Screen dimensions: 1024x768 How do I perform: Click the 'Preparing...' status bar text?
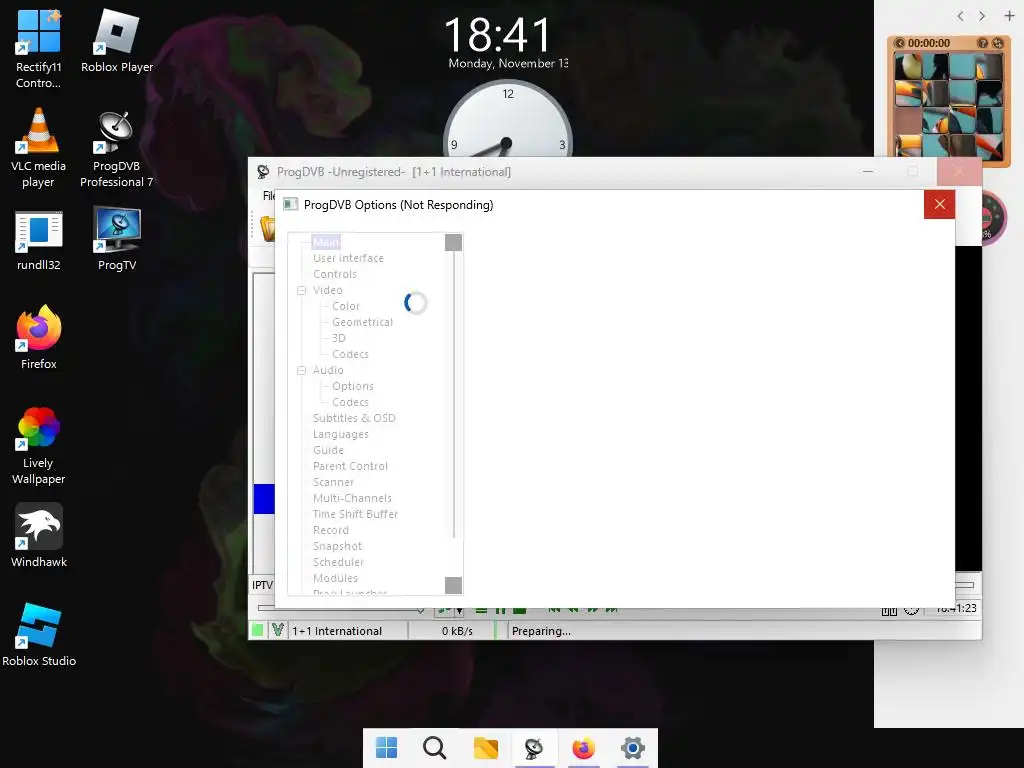pos(541,631)
